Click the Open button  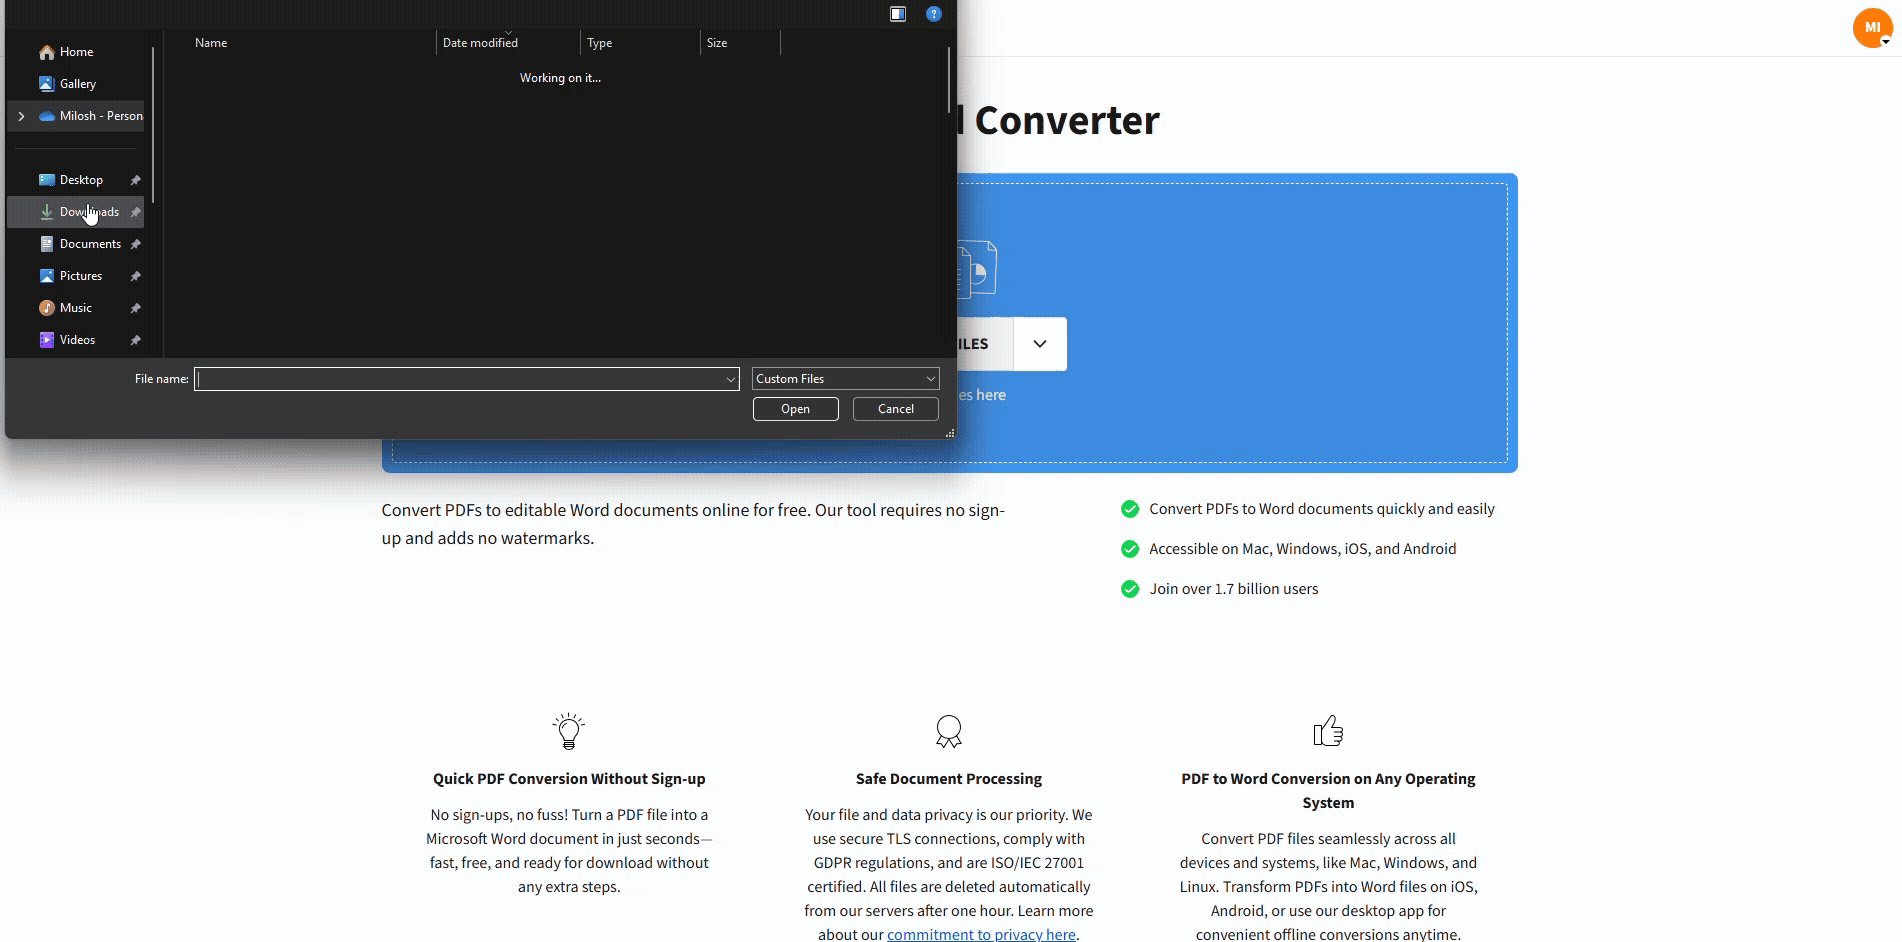click(794, 408)
